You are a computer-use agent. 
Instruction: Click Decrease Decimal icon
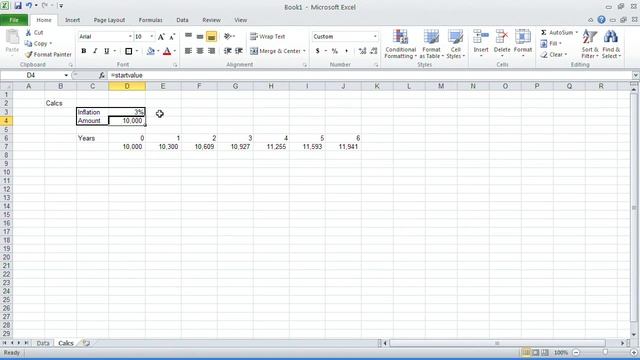(x=373, y=51)
